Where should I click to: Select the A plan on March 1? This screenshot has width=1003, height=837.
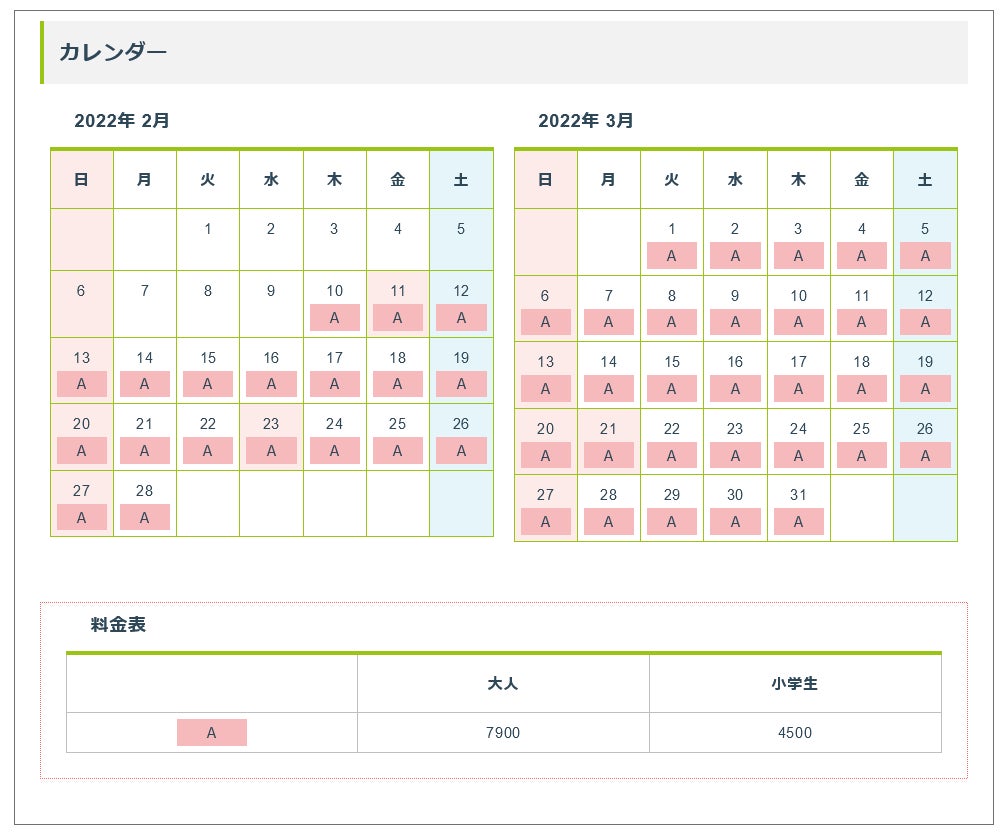click(x=672, y=256)
